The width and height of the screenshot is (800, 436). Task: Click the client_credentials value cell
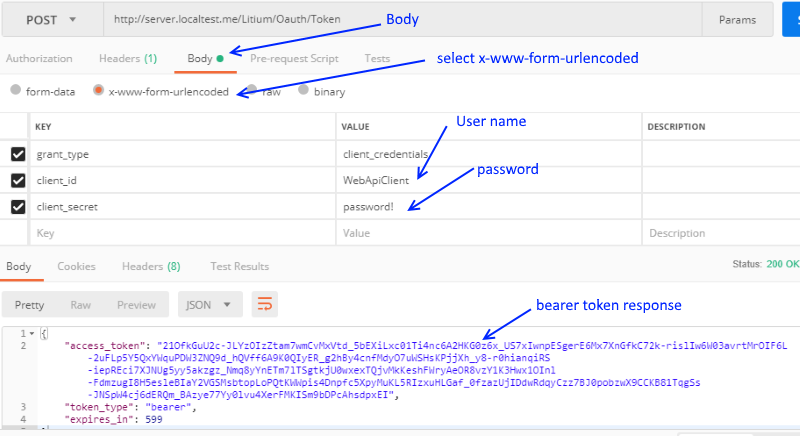click(489, 154)
